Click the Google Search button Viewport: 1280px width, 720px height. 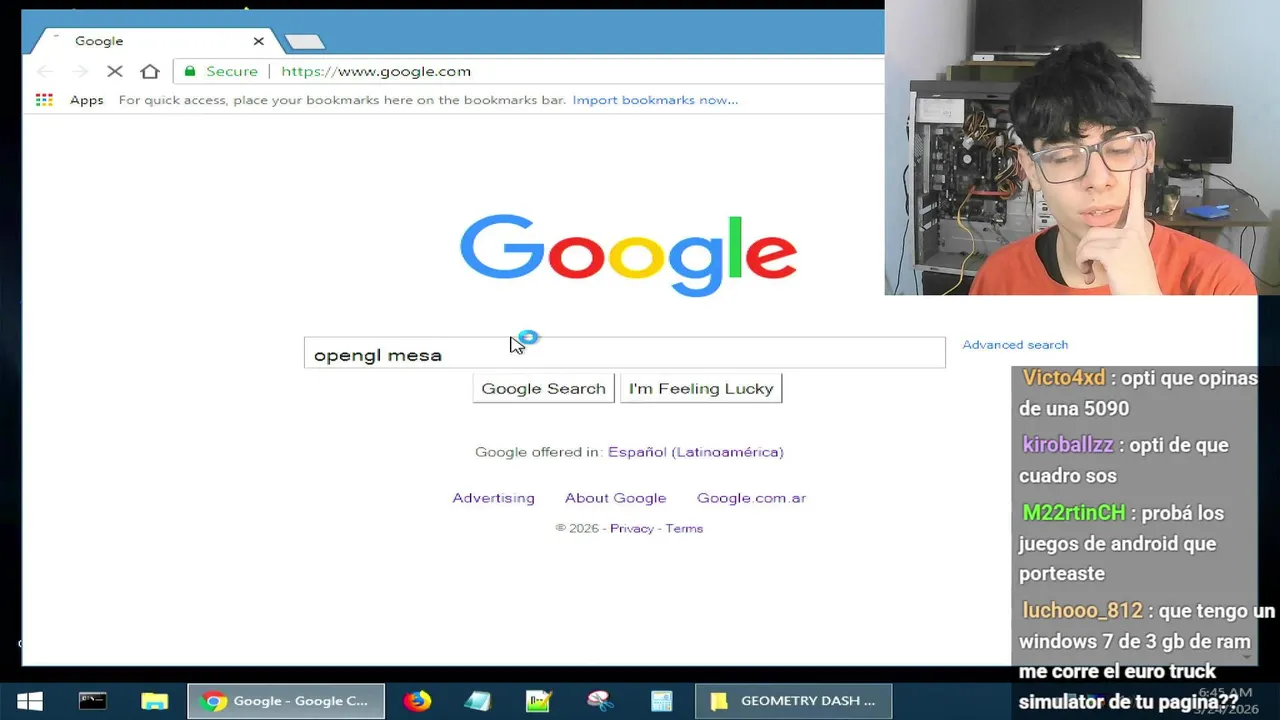coord(543,388)
